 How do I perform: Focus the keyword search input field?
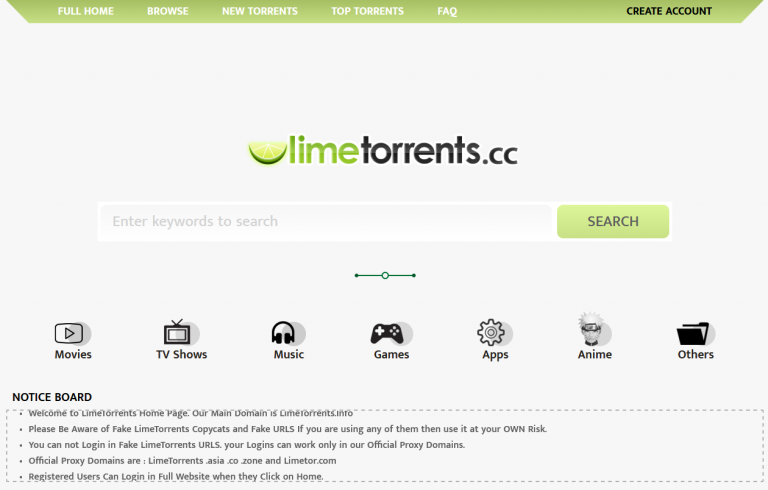[x=326, y=221]
